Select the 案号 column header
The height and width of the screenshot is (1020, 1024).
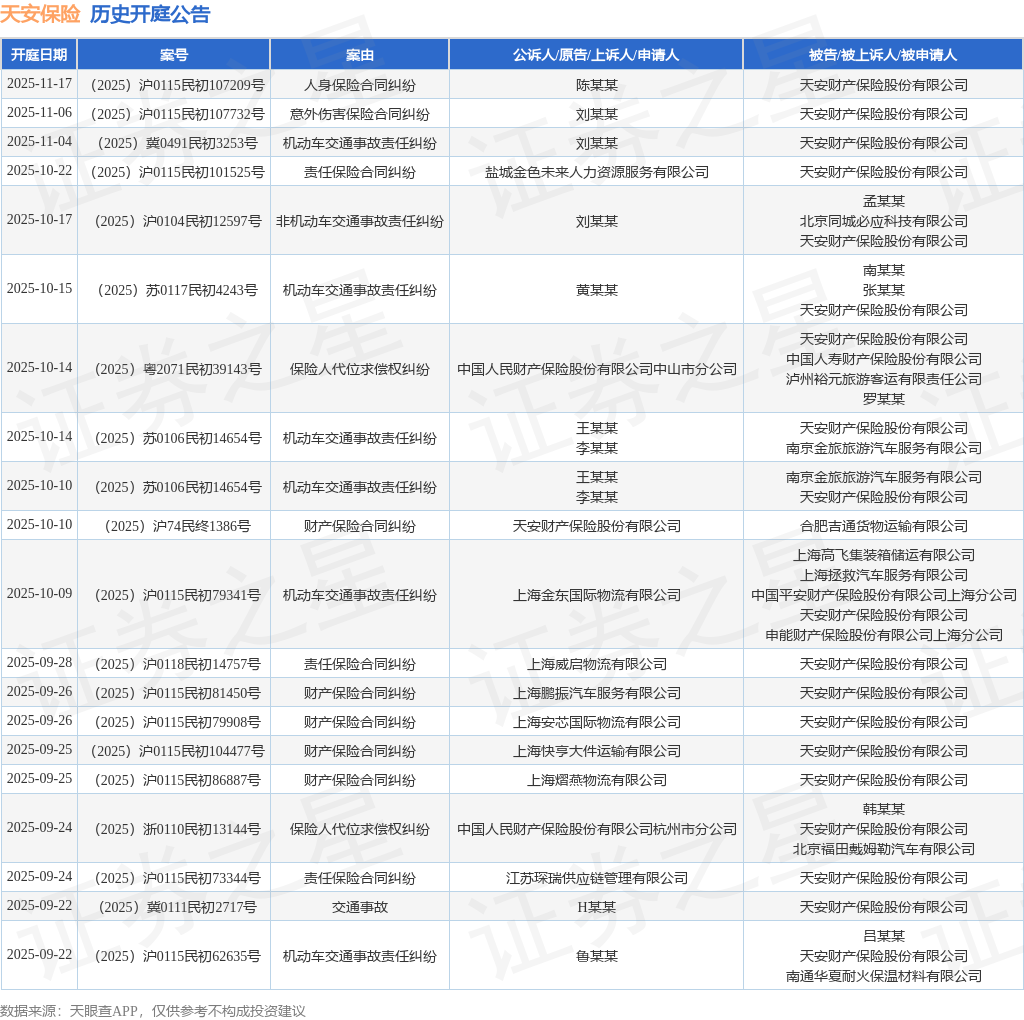click(x=174, y=55)
